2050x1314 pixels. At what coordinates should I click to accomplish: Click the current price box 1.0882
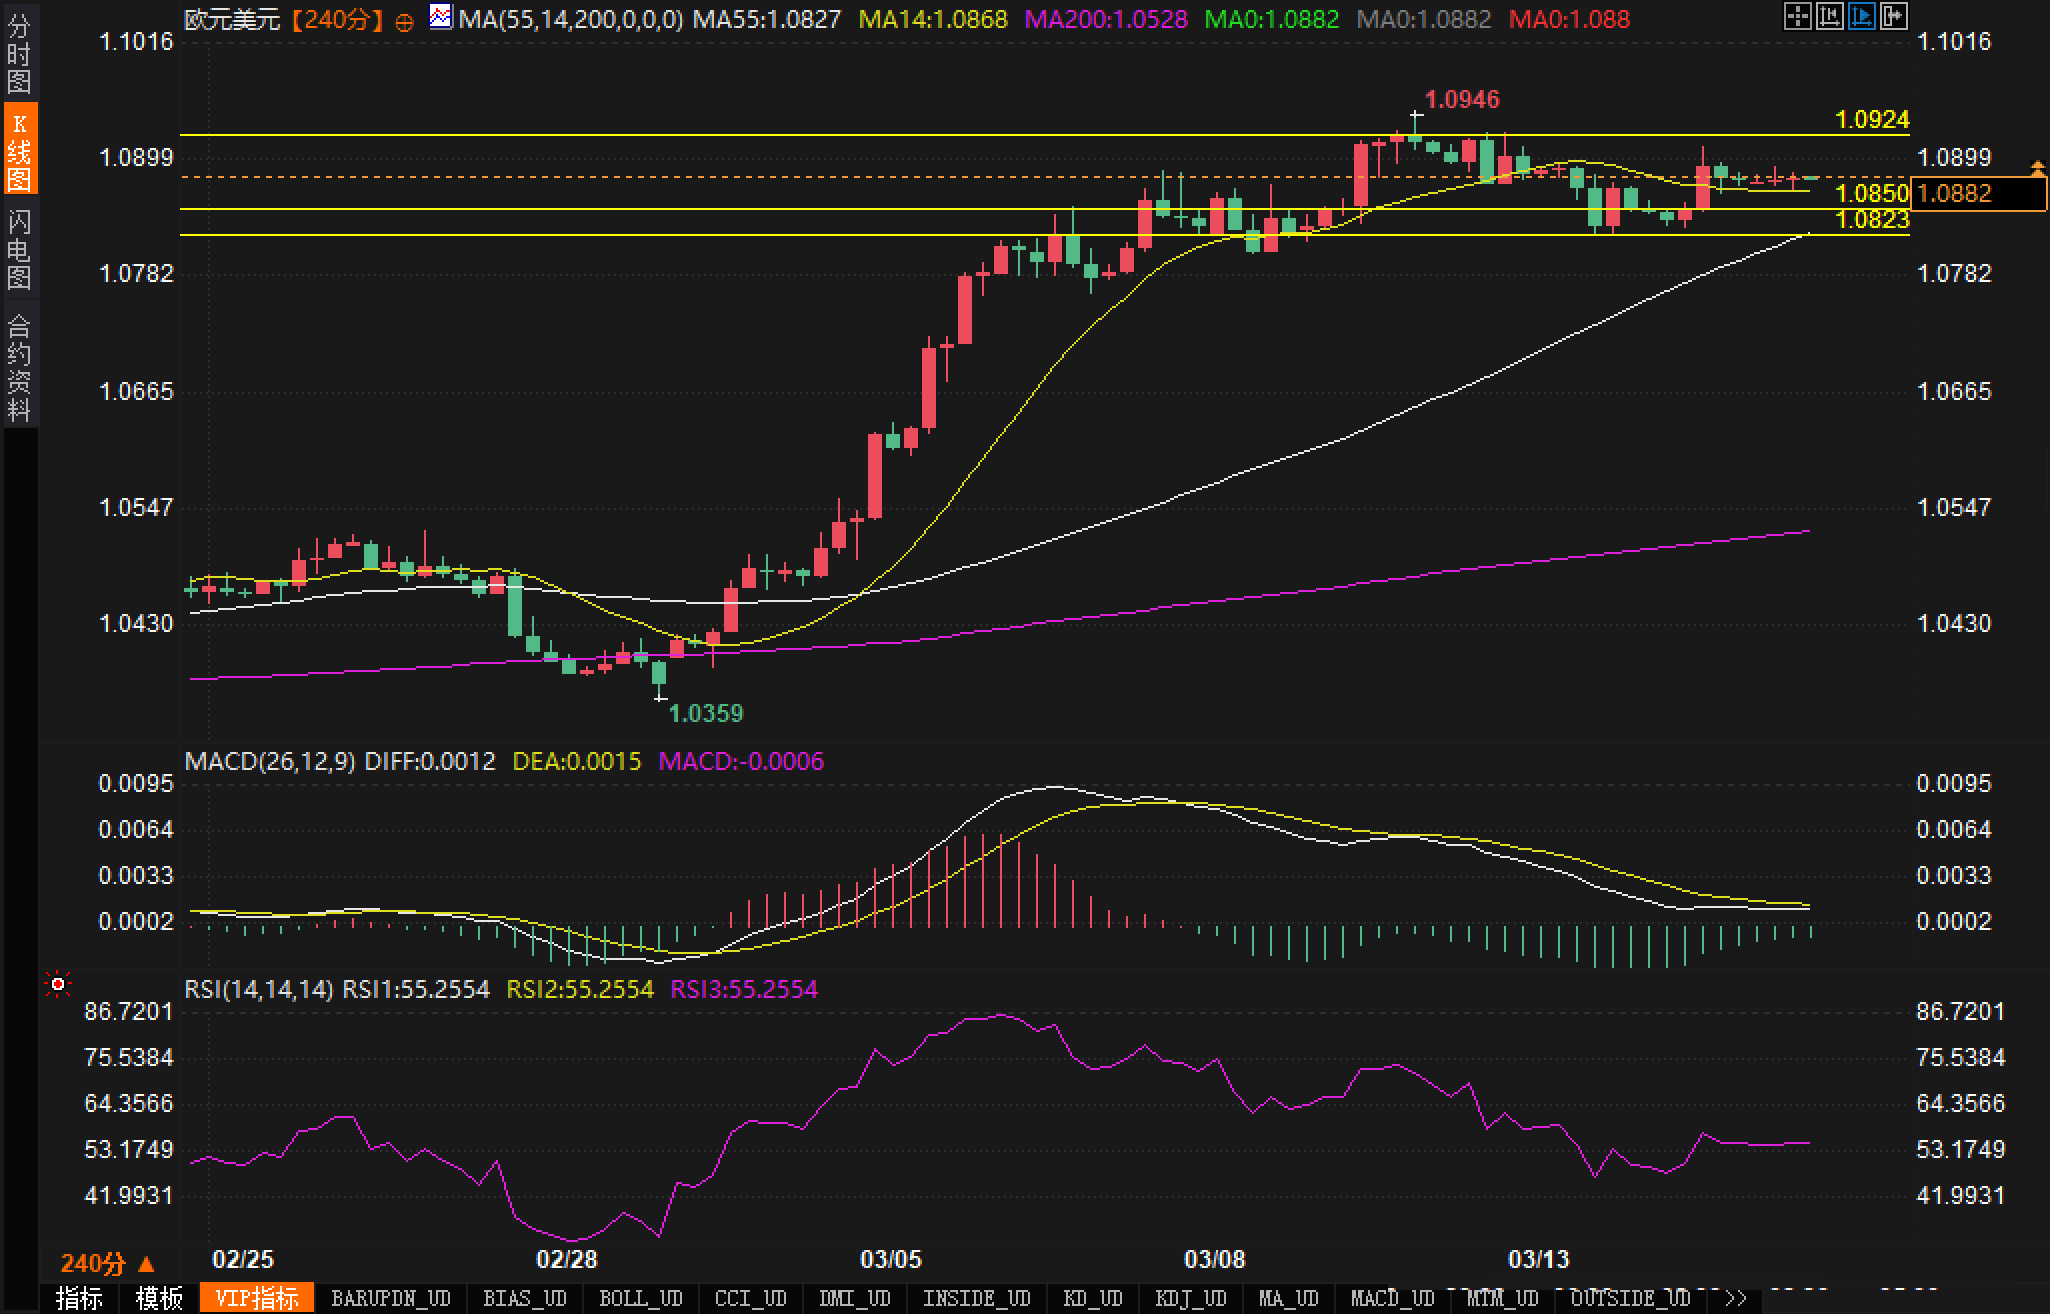(x=1980, y=193)
